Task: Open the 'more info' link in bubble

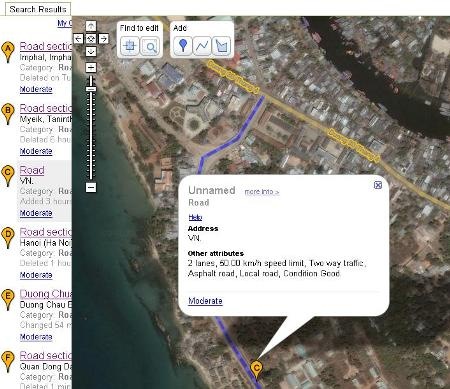Action: coord(262,192)
